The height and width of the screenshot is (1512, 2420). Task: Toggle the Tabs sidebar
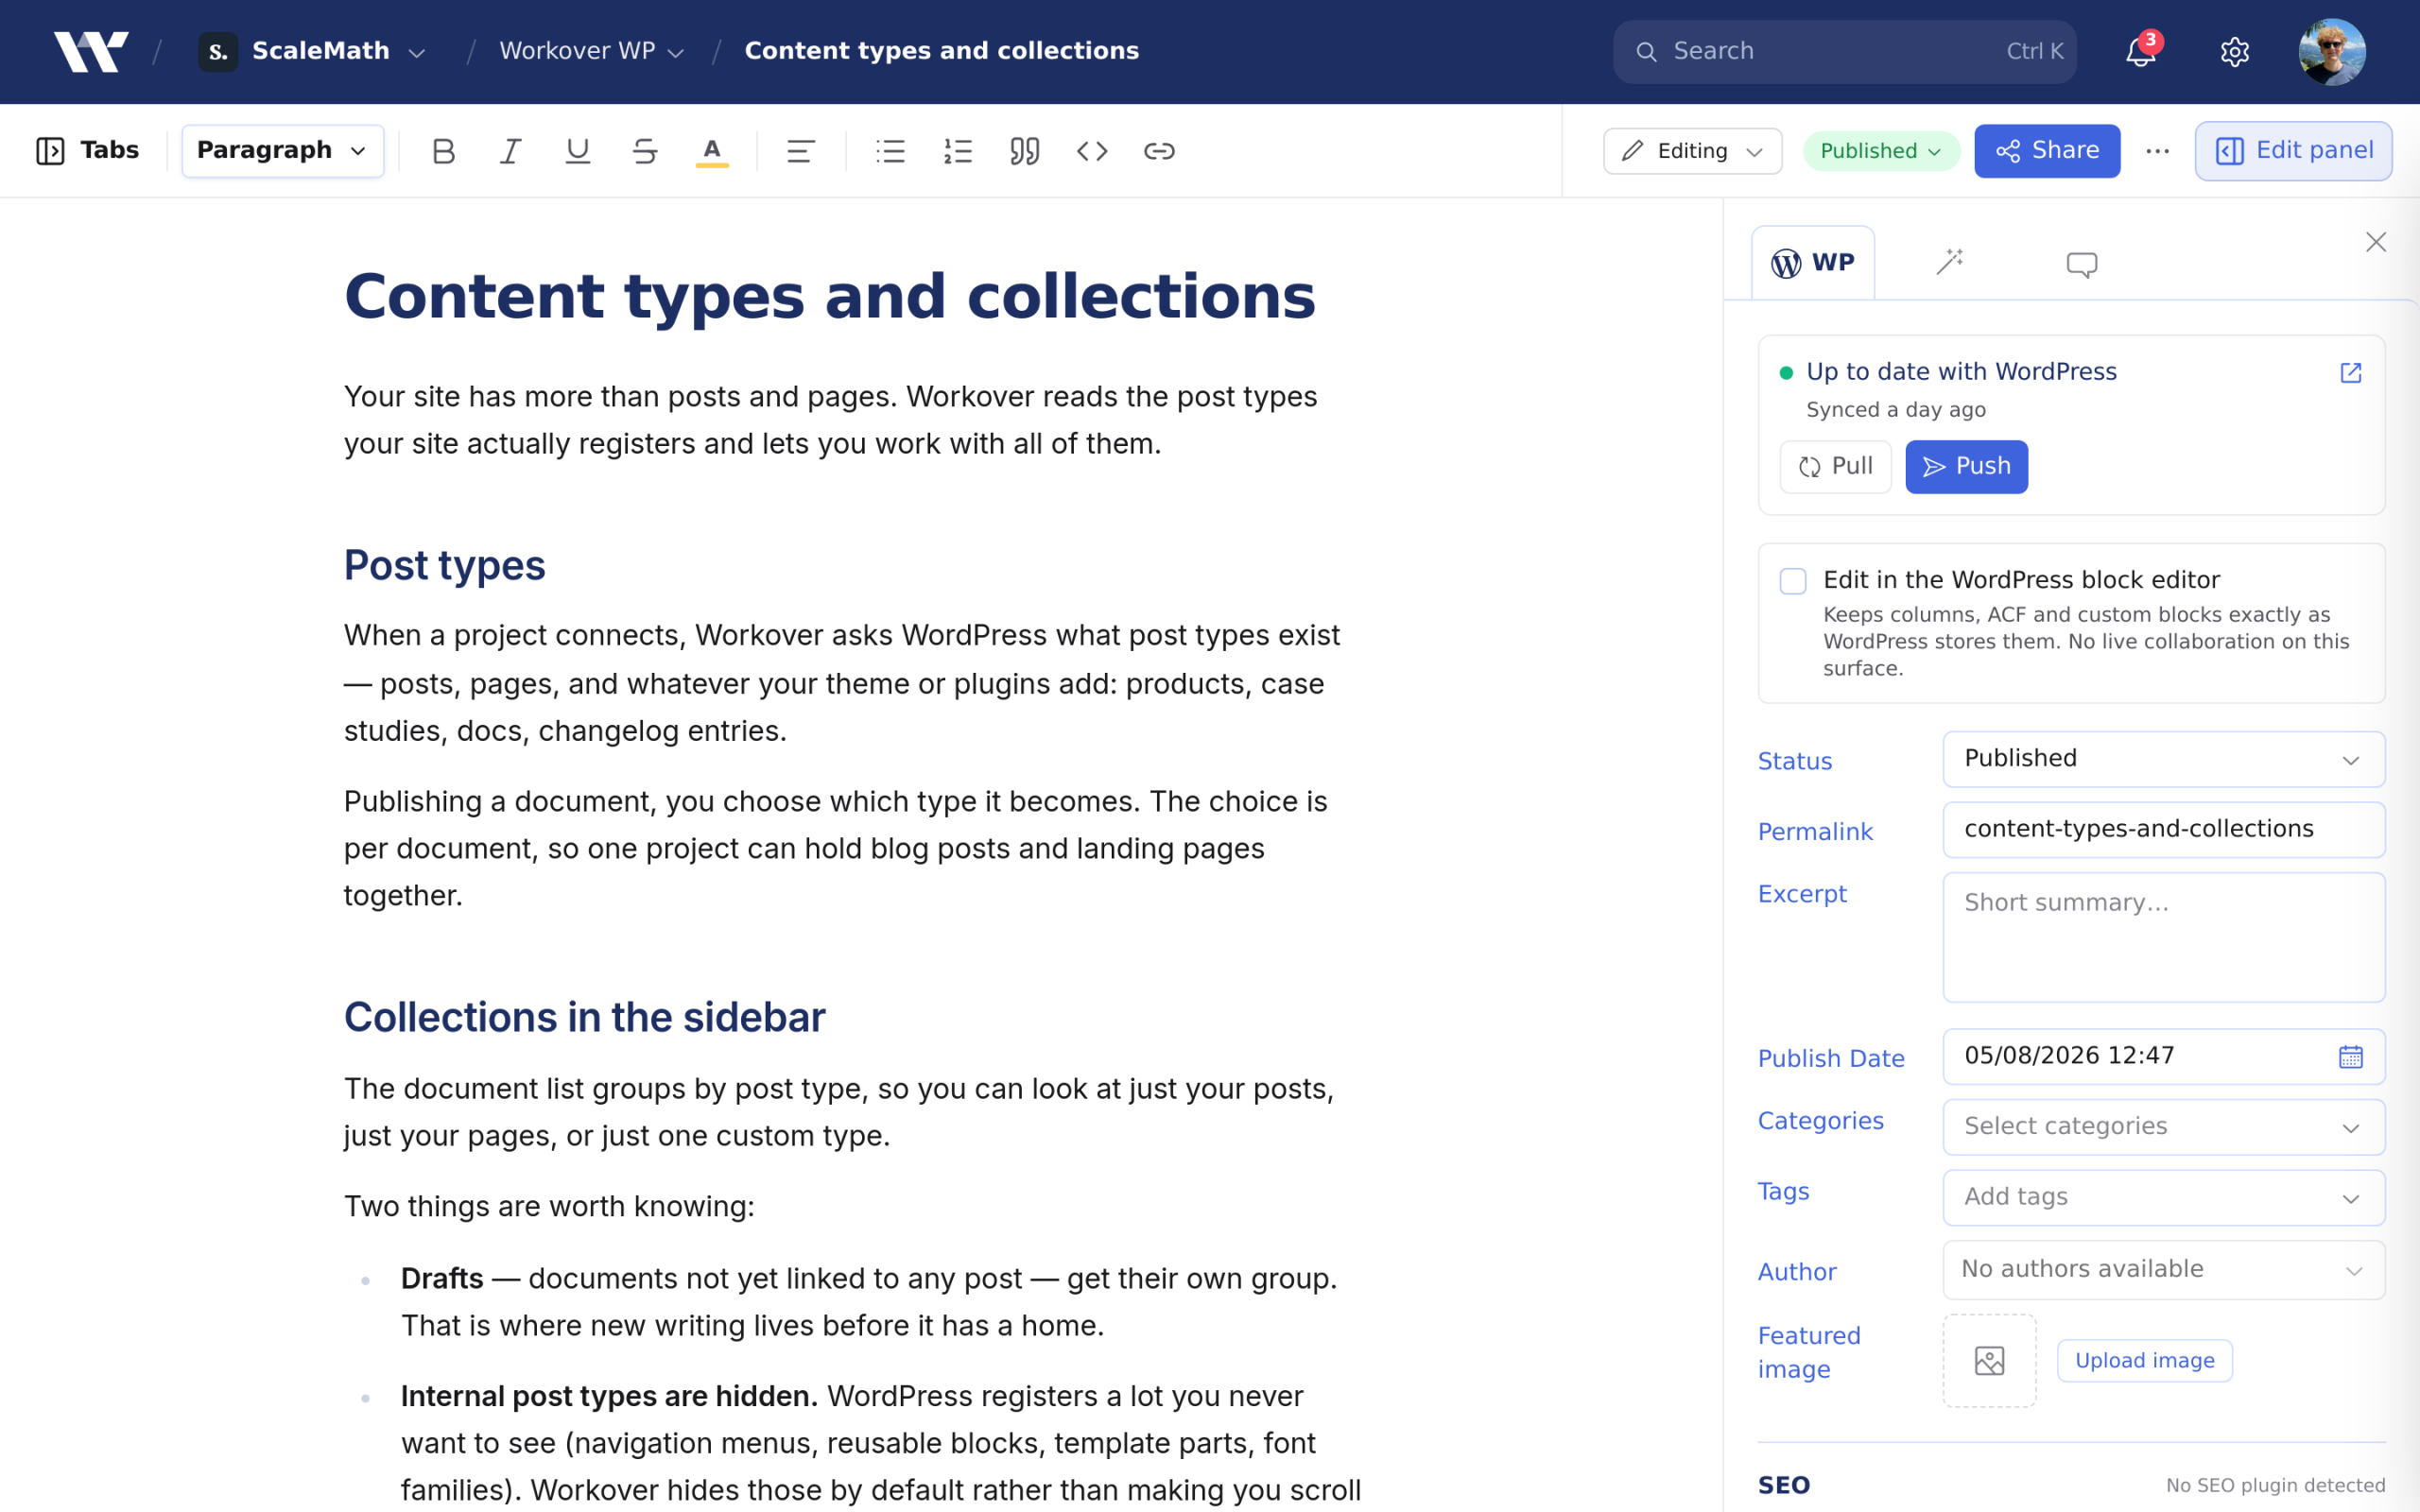tap(87, 151)
